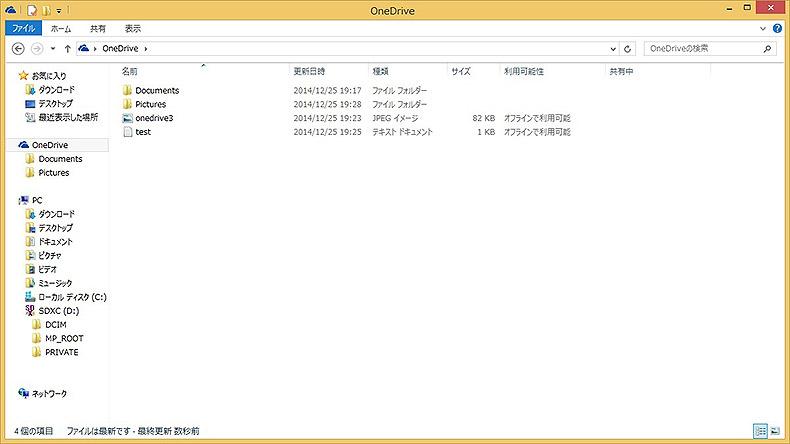This screenshot has width=790, height=444.
Task: Click the date 2014/12/25 19:17
Action: (x=327, y=90)
